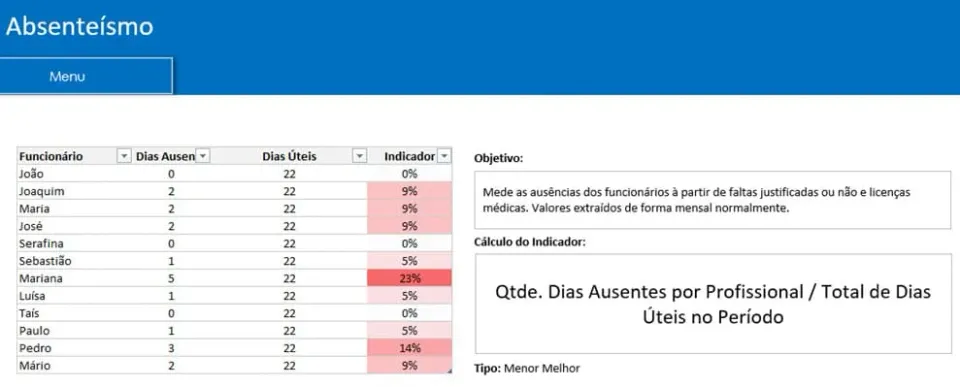Image resolution: width=960 pixels, height=387 pixels.
Task: Click Pedro's absent days value 3
Action: pos(171,348)
